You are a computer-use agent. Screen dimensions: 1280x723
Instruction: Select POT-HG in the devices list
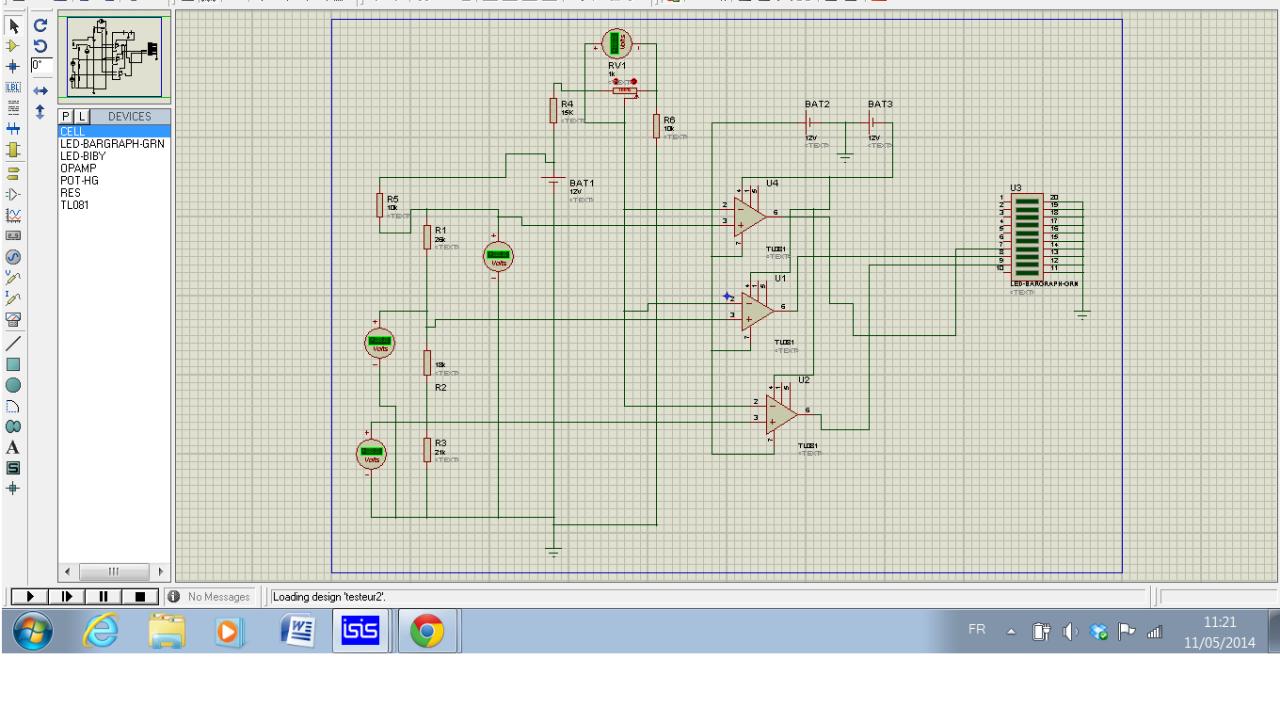(114, 180)
